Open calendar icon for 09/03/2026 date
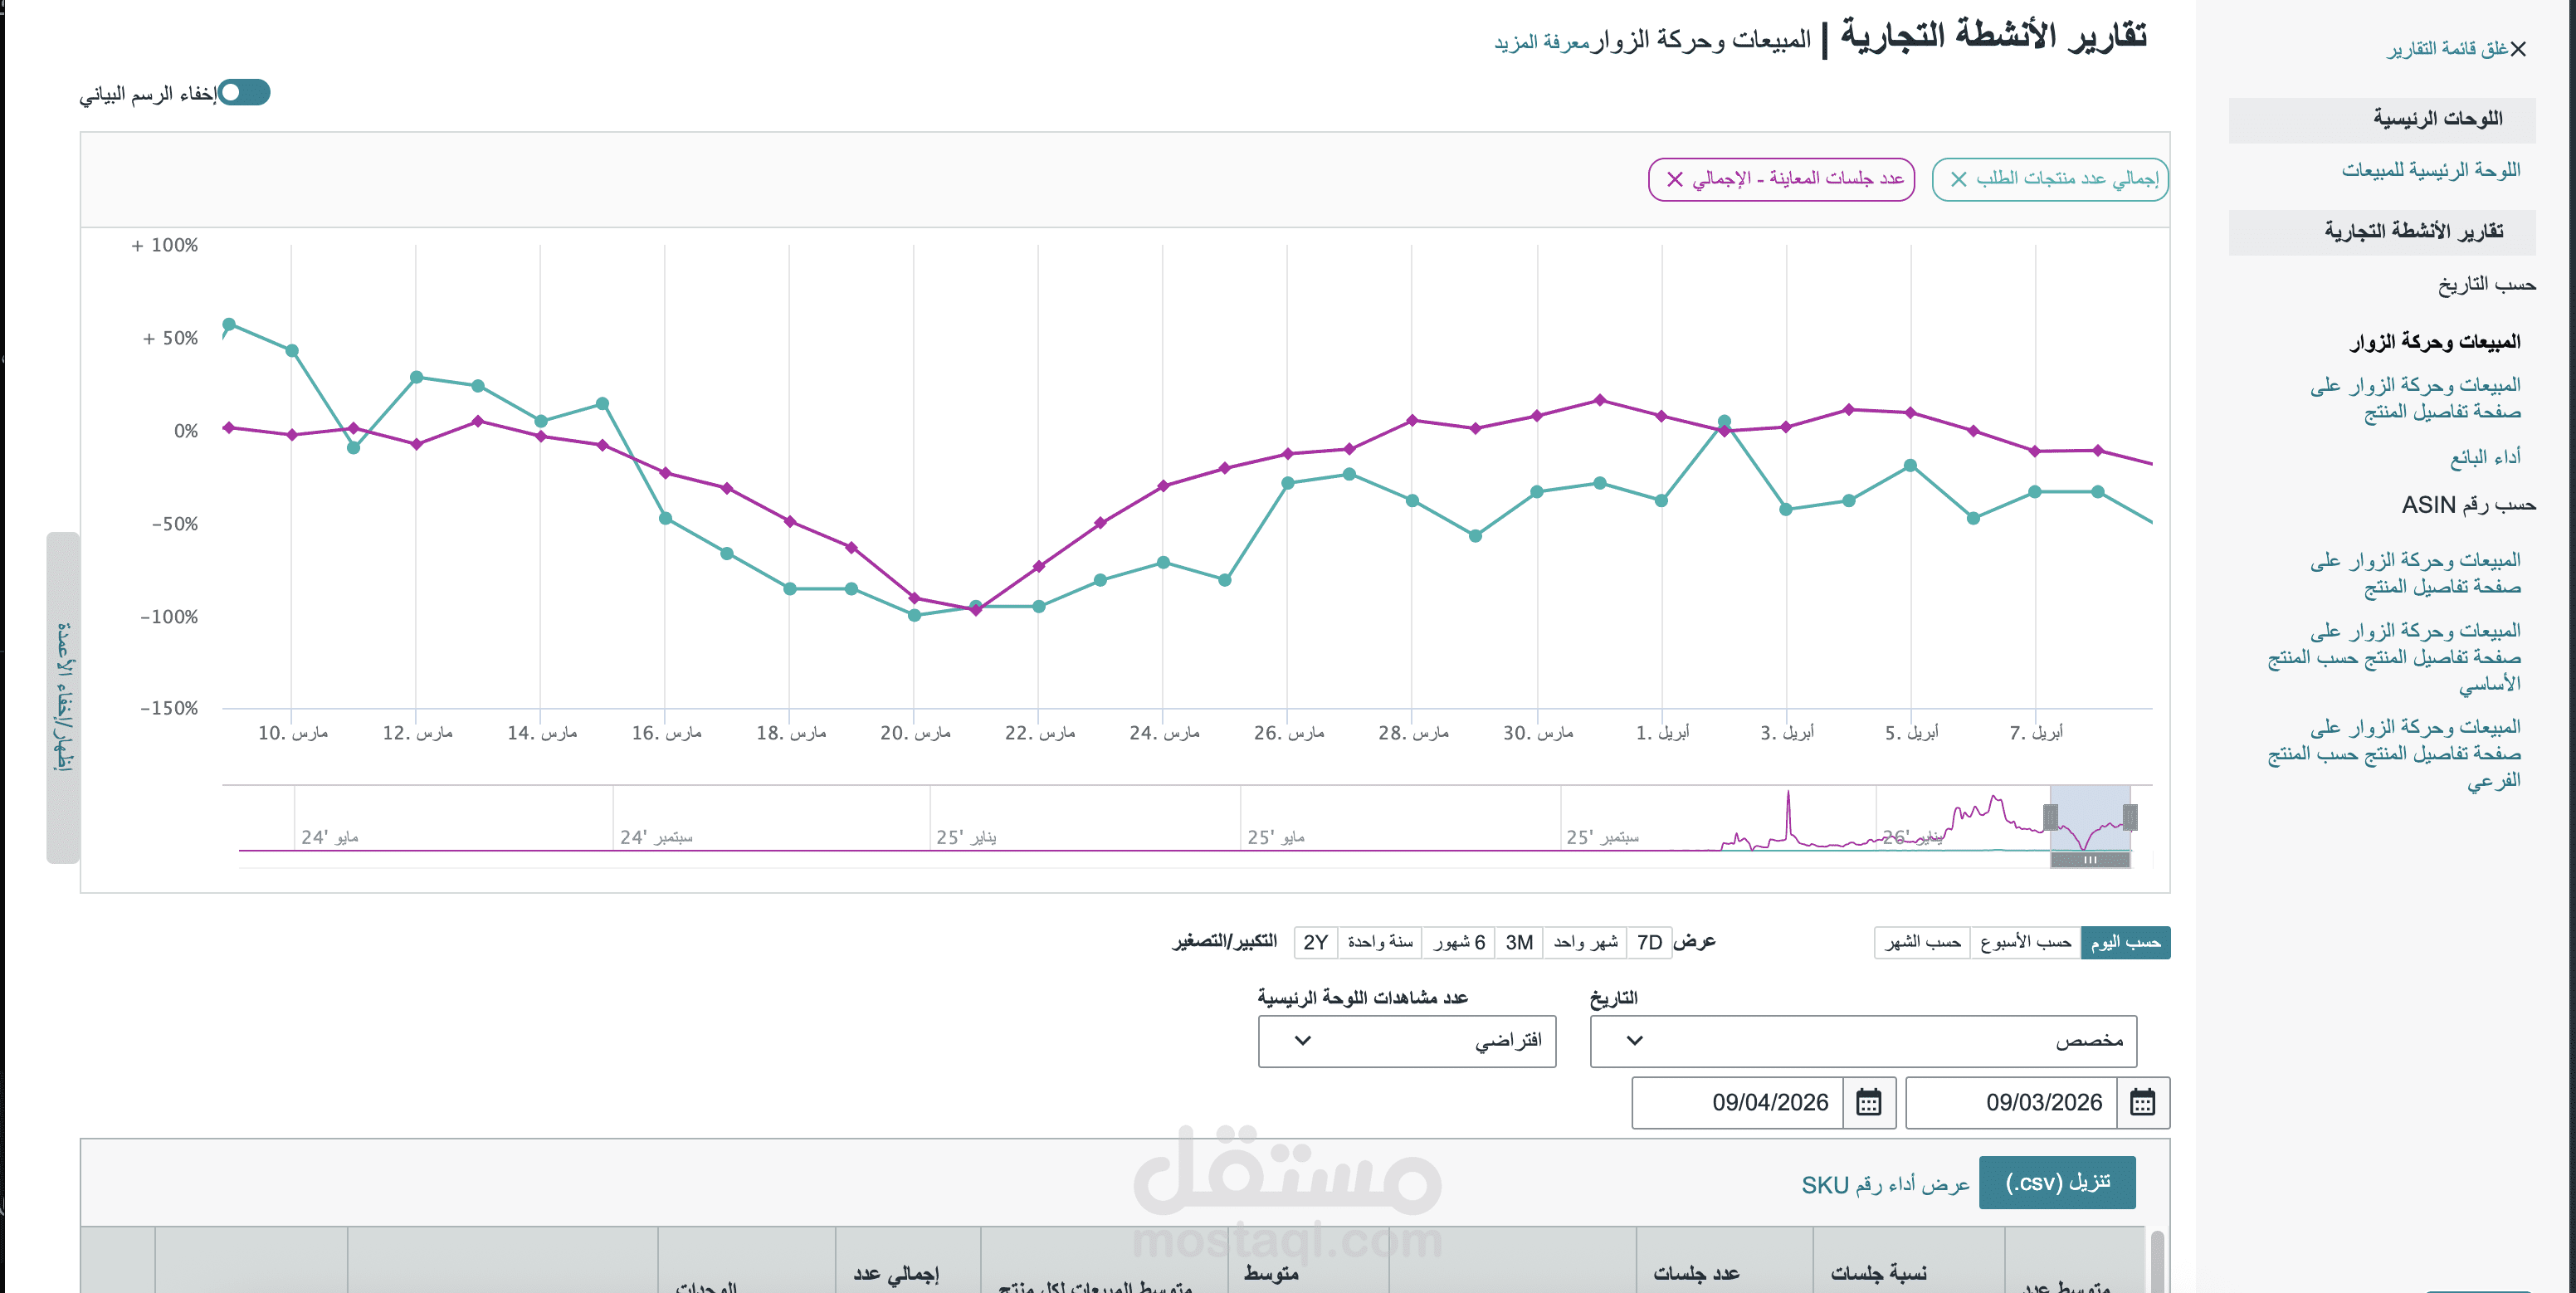The height and width of the screenshot is (1293, 2576). point(2142,1102)
